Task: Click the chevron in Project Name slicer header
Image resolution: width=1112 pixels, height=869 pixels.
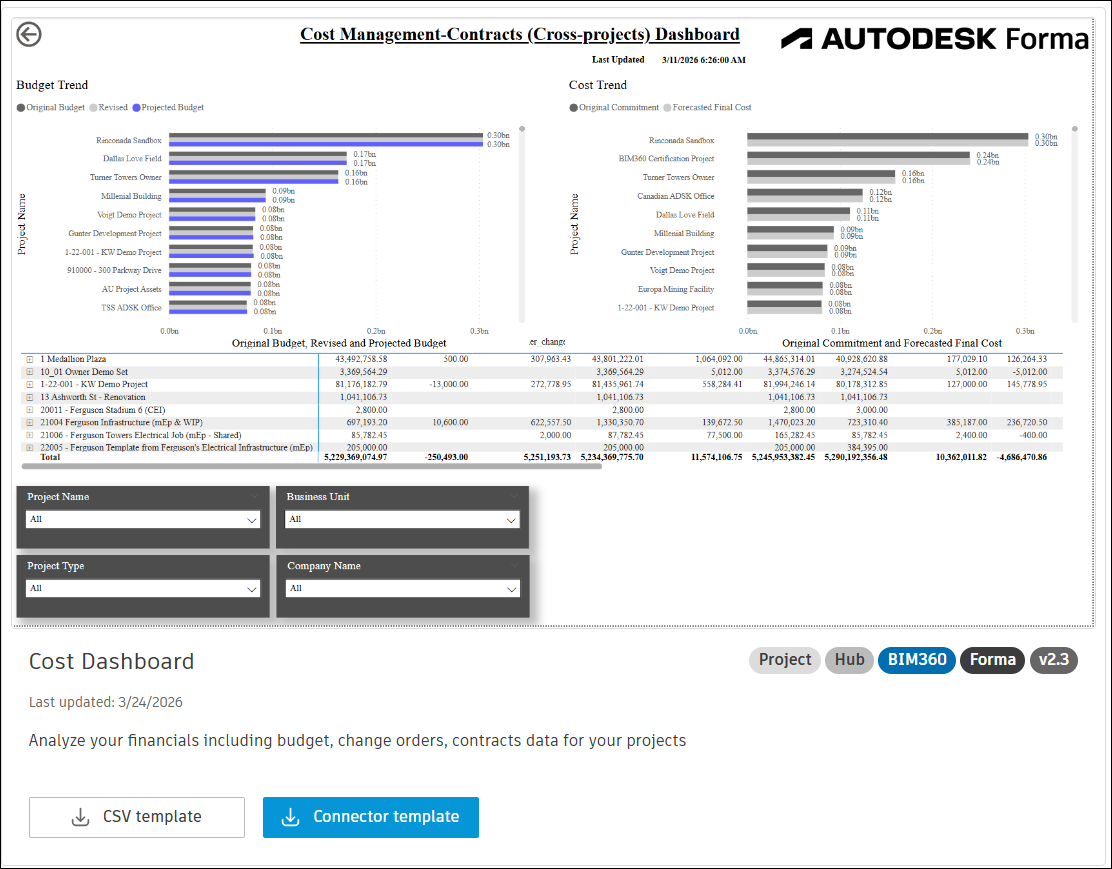Action: click(x=254, y=496)
